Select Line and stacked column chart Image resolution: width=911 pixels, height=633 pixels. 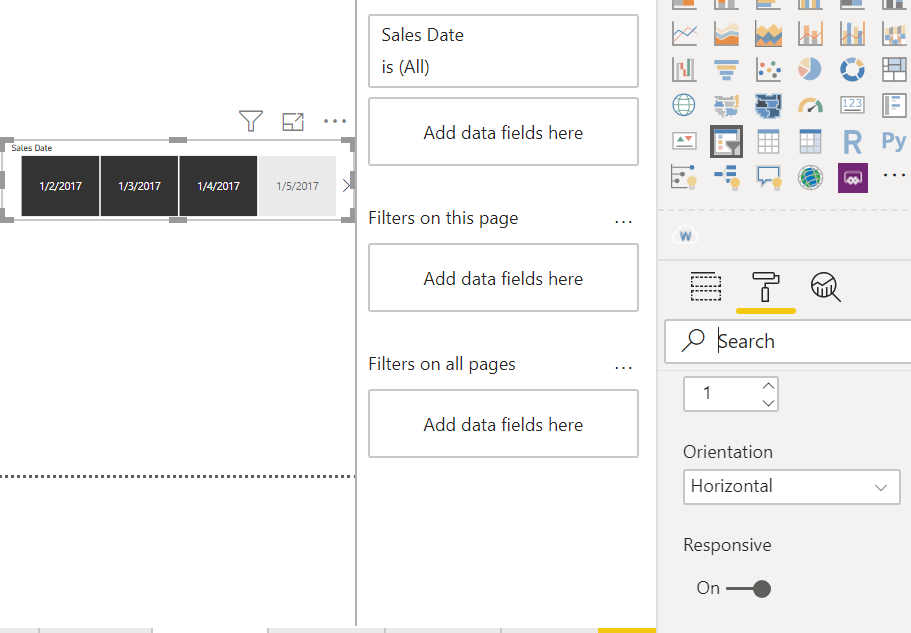tap(810, 34)
